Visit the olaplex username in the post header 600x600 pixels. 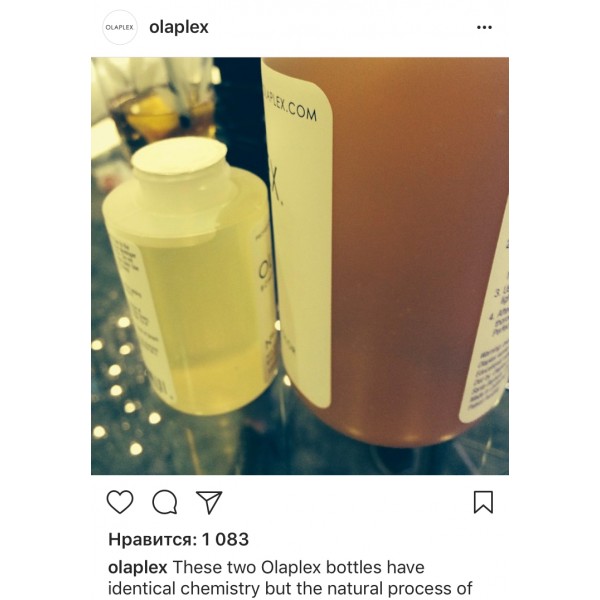tap(179, 27)
